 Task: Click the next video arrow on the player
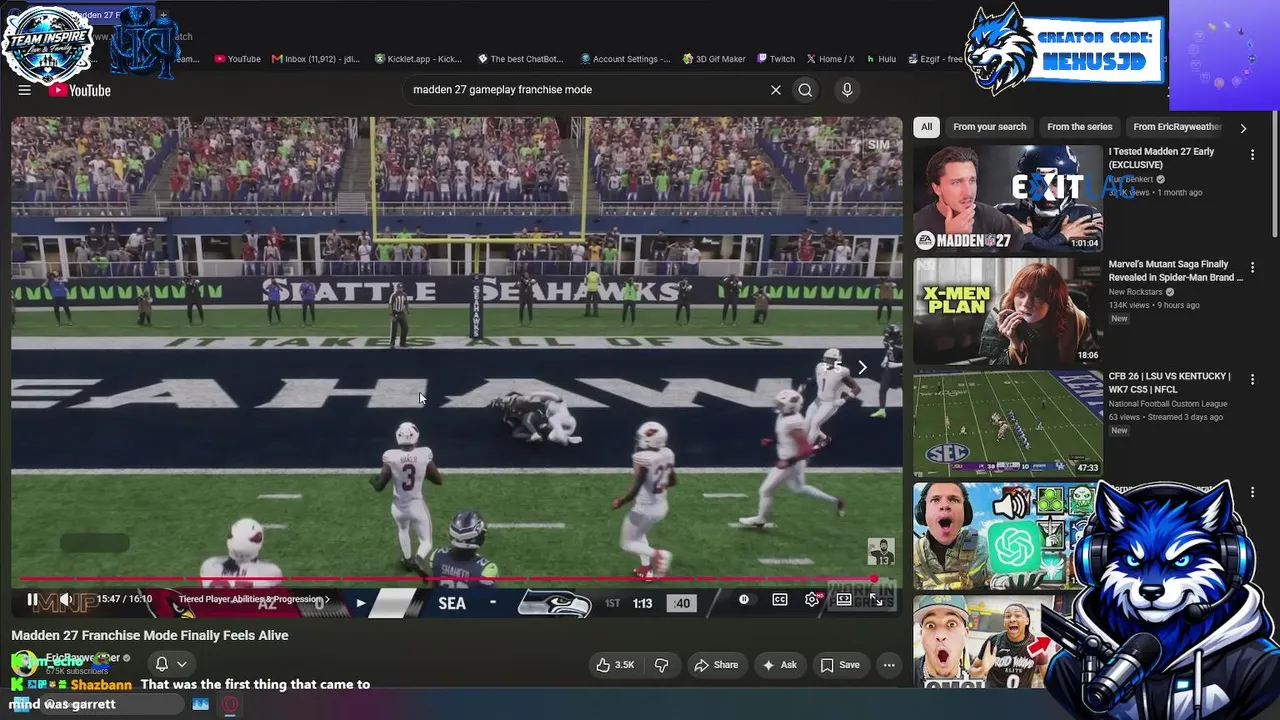pyautogui.click(x=862, y=368)
